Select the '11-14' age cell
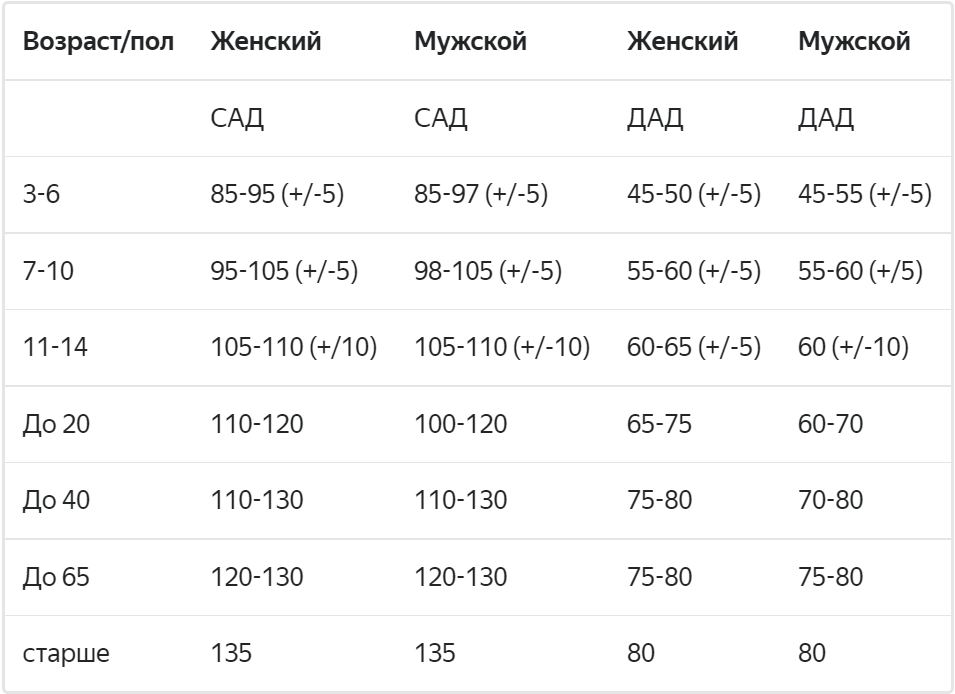 pyautogui.click(x=55, y=347)
